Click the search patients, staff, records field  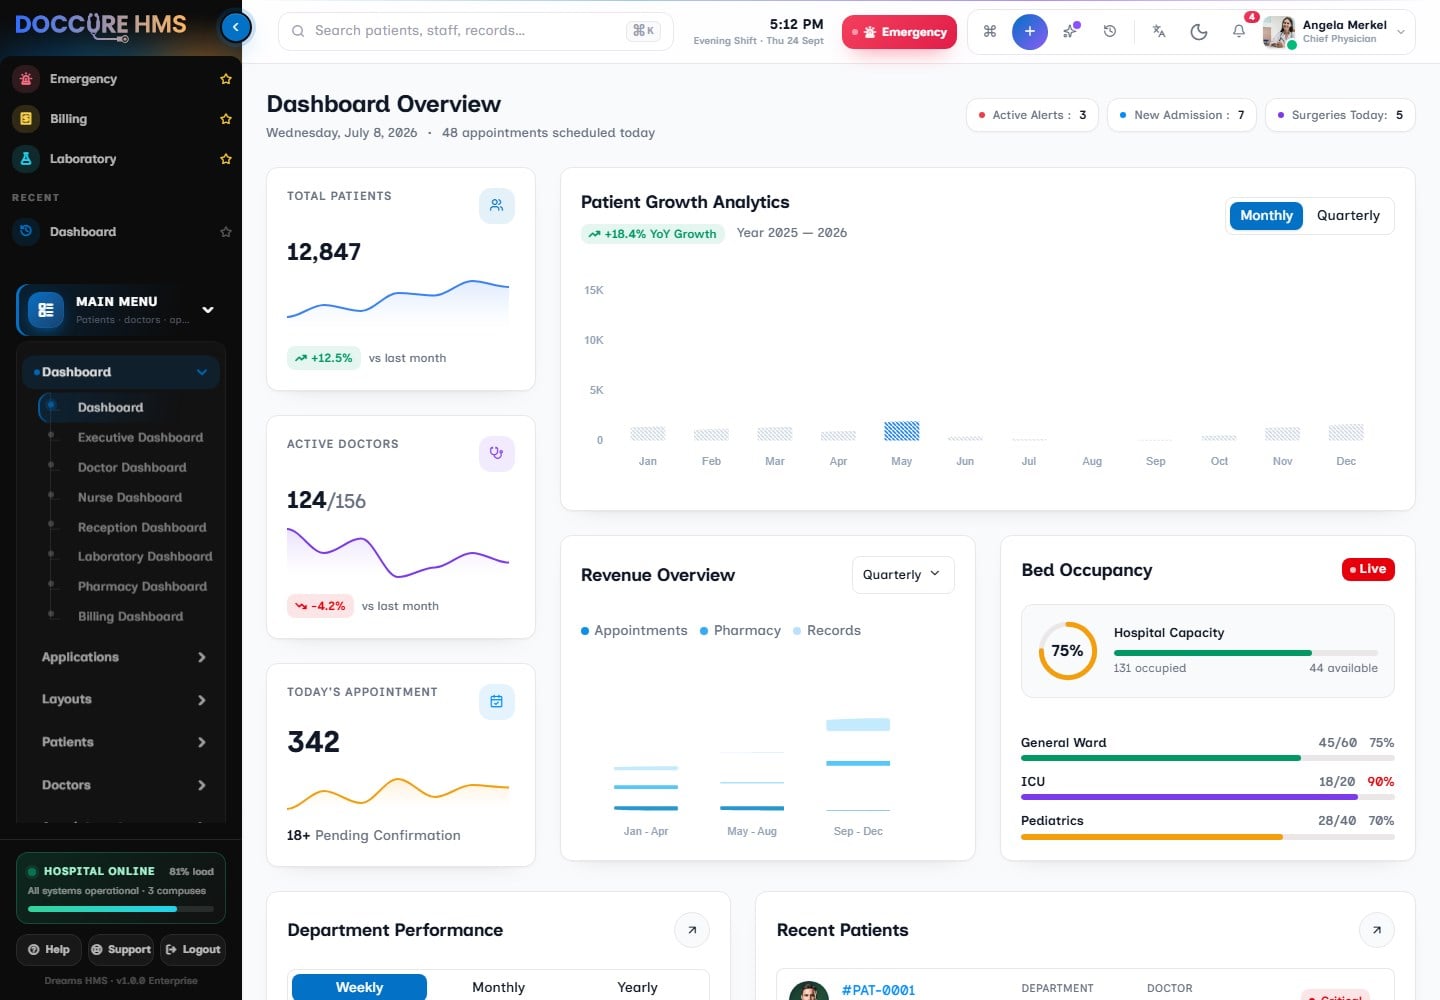tap(475, 31)
